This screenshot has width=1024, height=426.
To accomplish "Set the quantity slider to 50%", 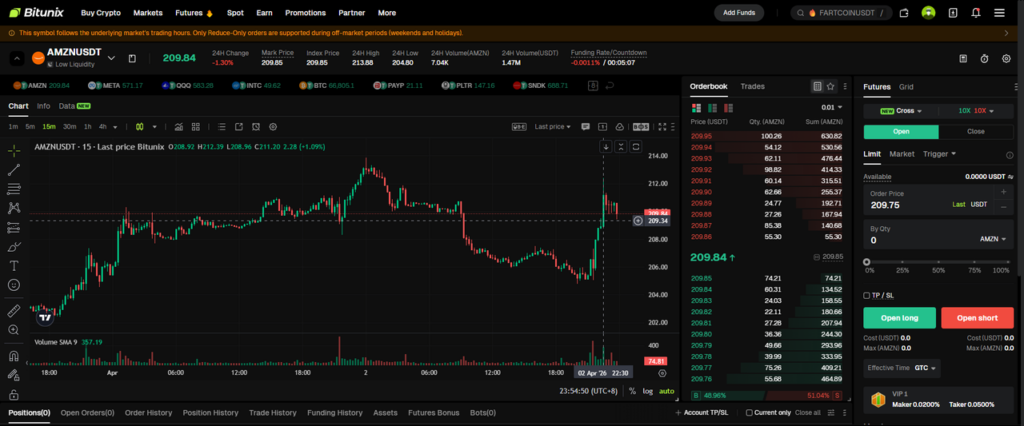I will point(938,262).
